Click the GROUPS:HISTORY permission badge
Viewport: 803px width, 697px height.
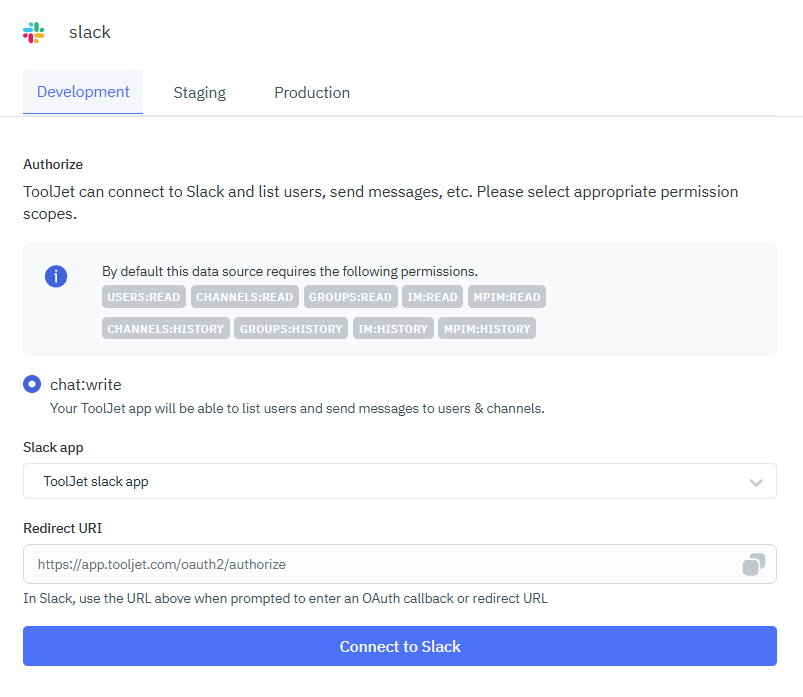(x=290, y=328)
